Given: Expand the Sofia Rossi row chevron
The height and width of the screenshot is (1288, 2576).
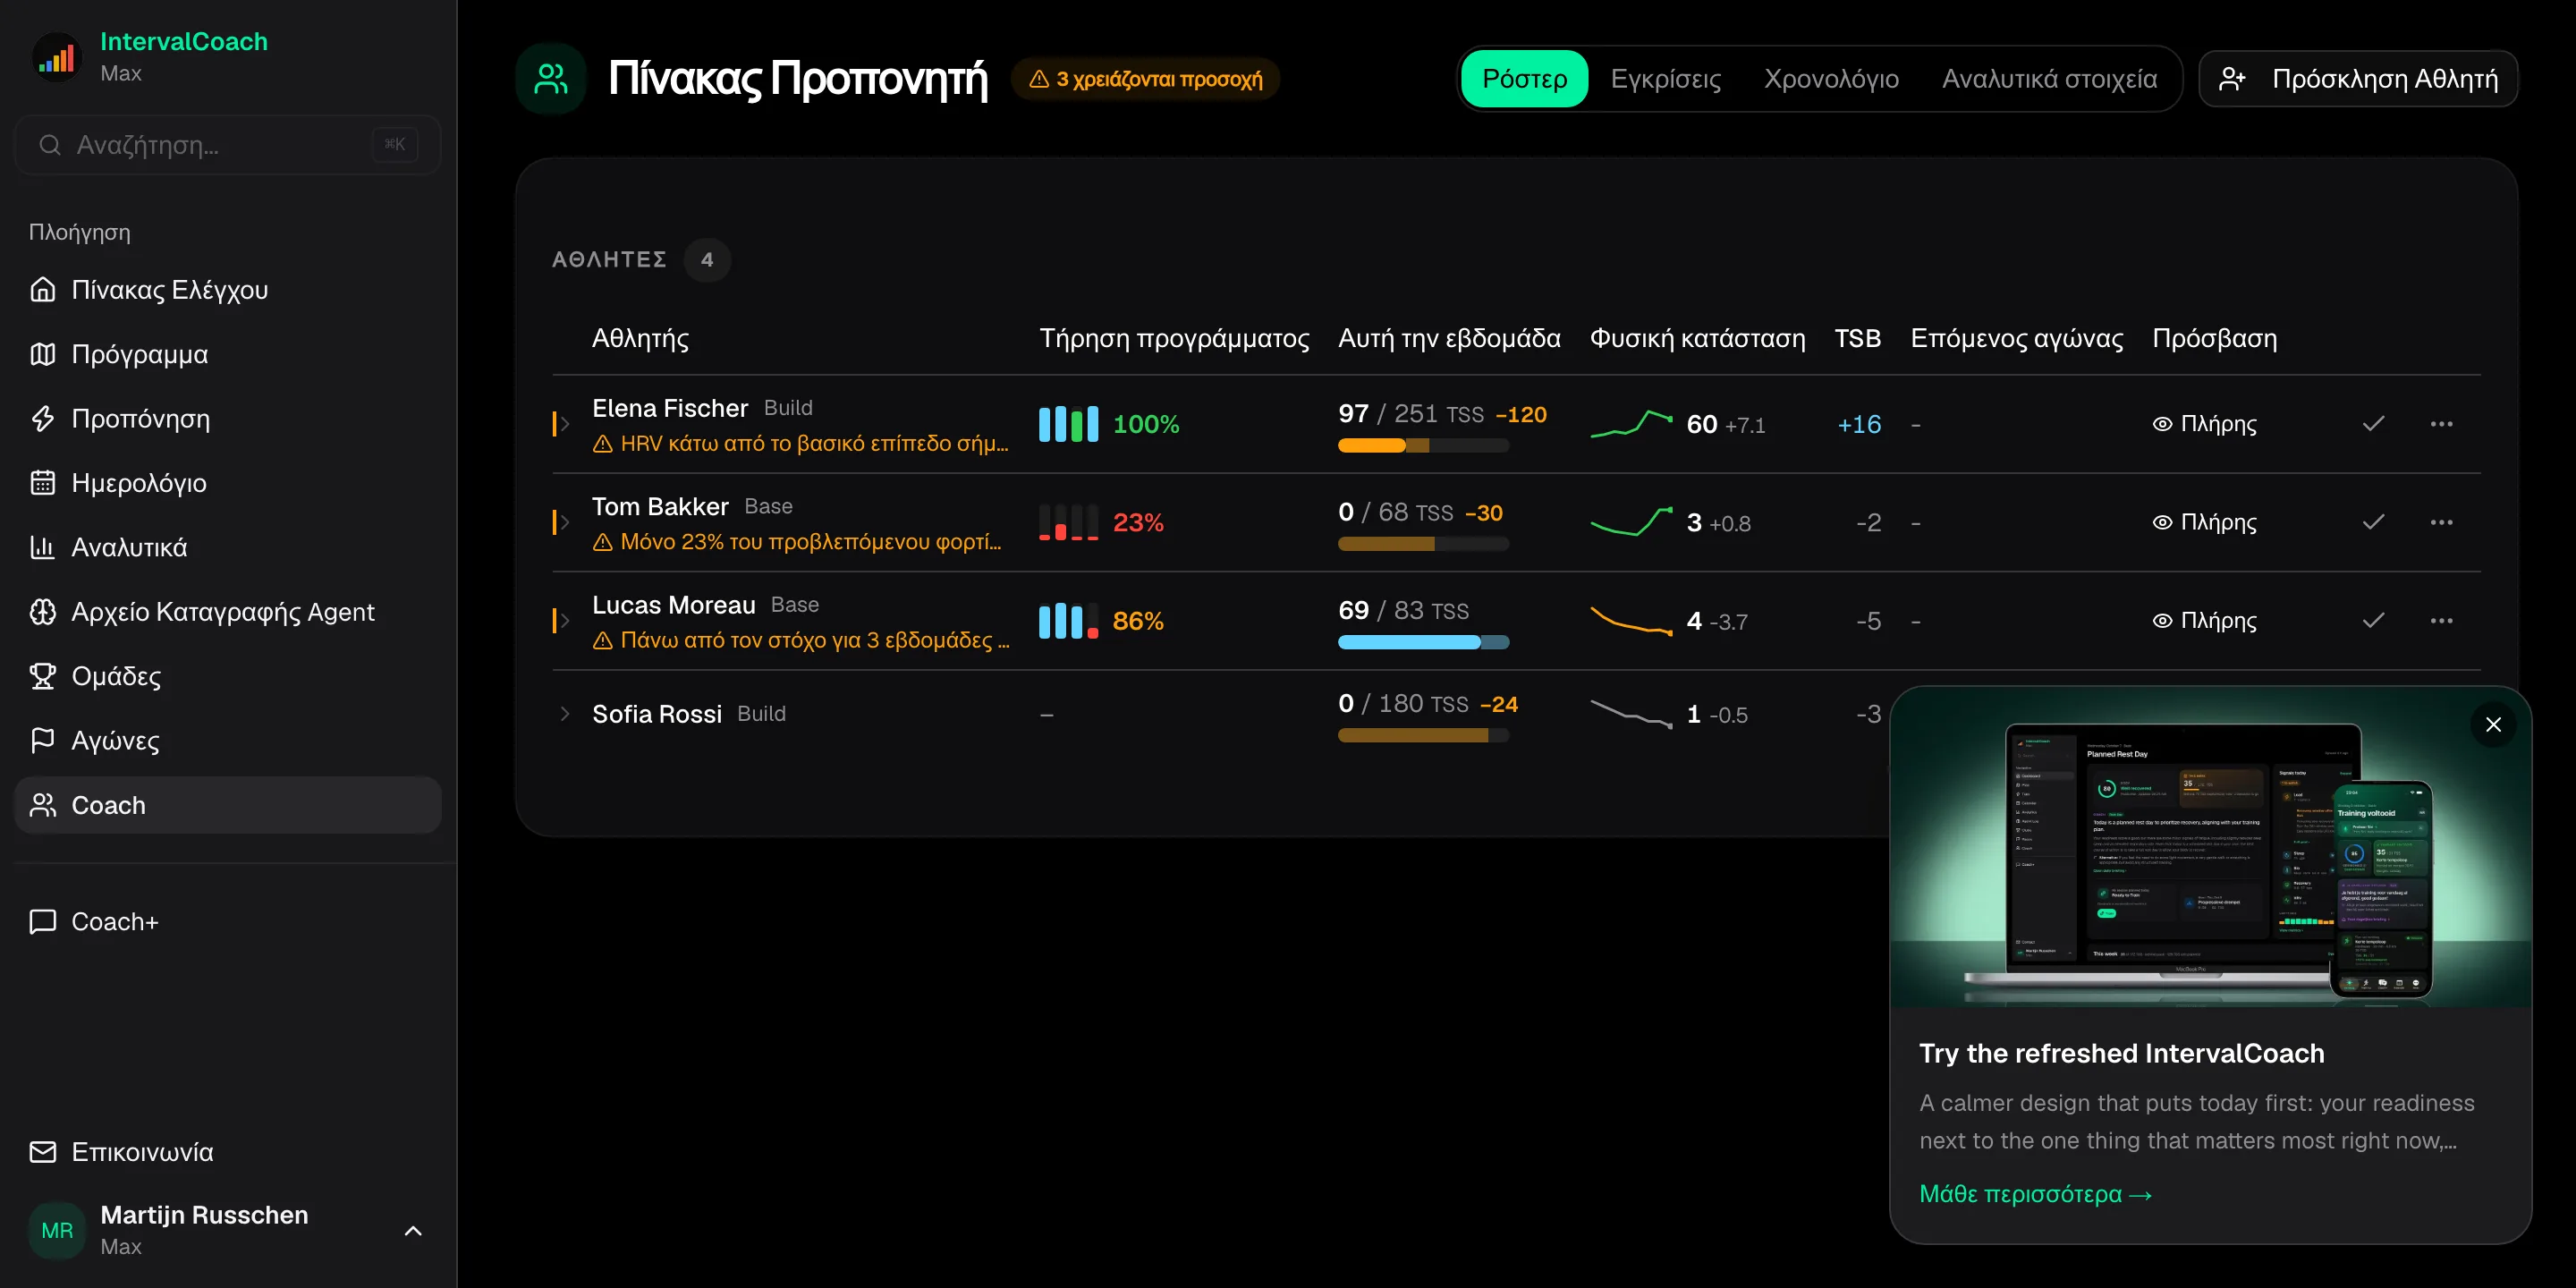Looking at the screenshot, I should tap(565, 714).
